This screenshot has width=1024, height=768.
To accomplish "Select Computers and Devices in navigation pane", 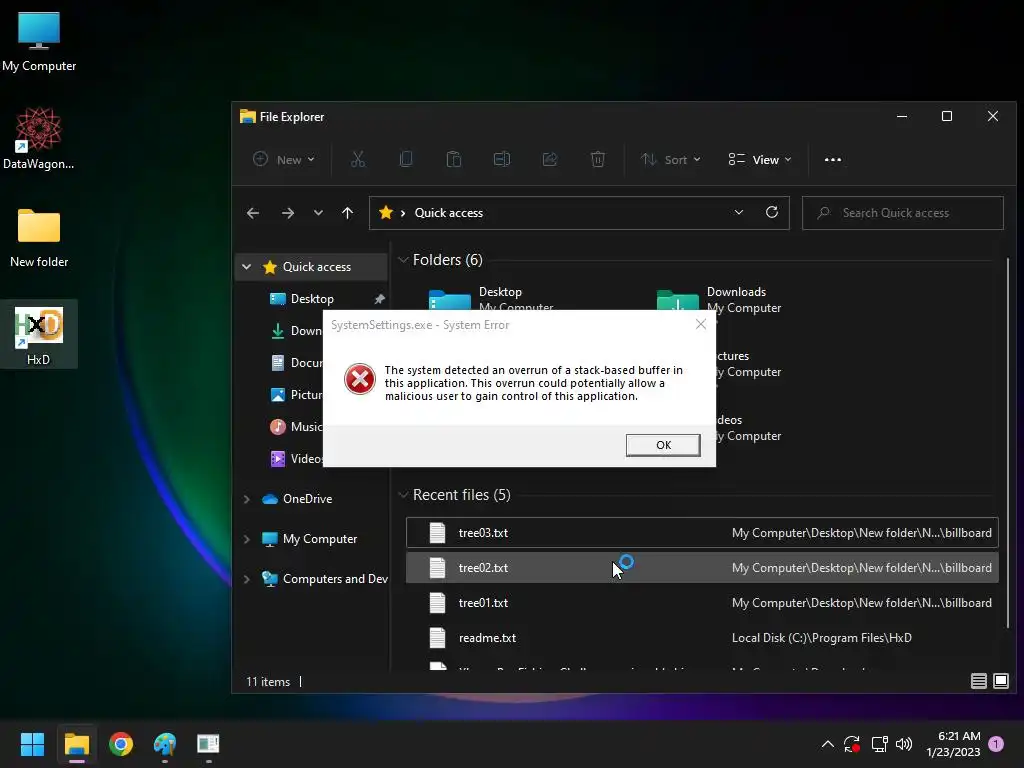I will [335, 579].
